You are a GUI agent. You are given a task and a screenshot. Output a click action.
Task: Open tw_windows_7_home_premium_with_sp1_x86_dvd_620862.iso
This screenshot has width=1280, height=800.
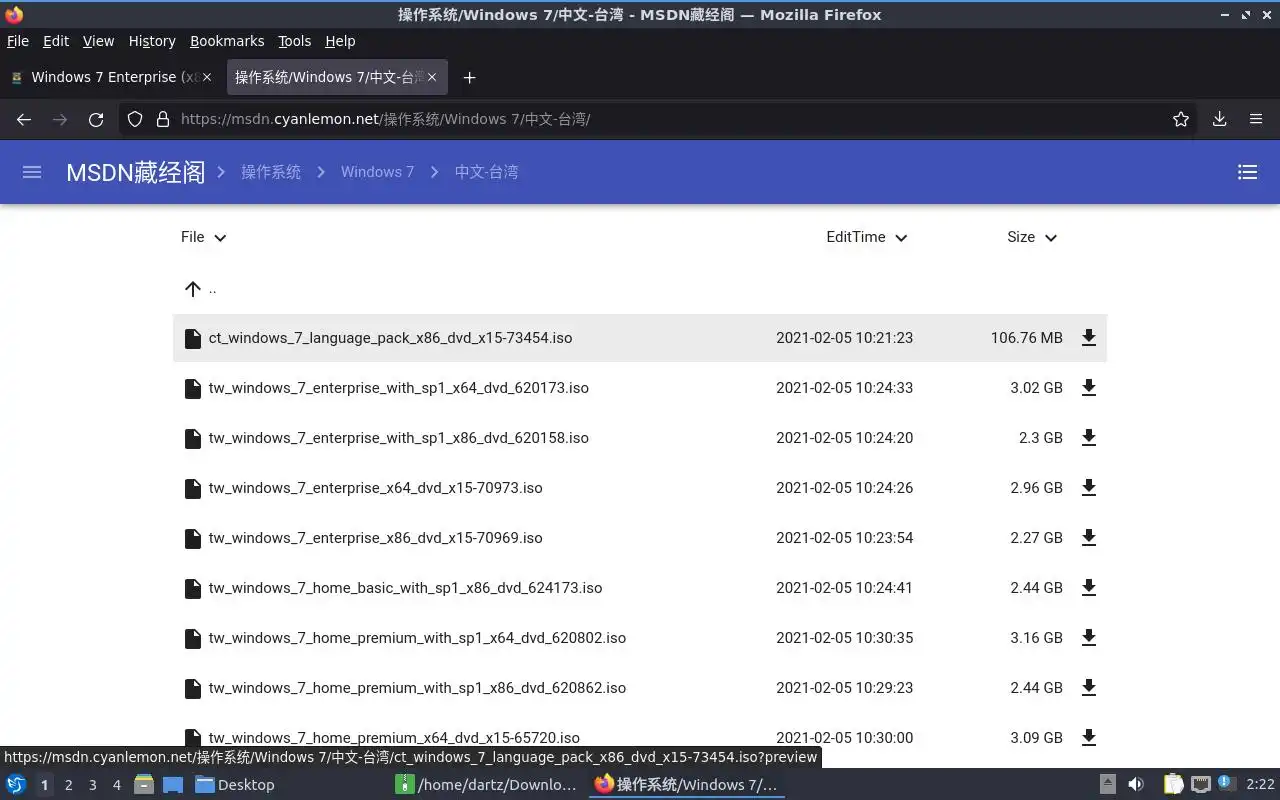418,688
